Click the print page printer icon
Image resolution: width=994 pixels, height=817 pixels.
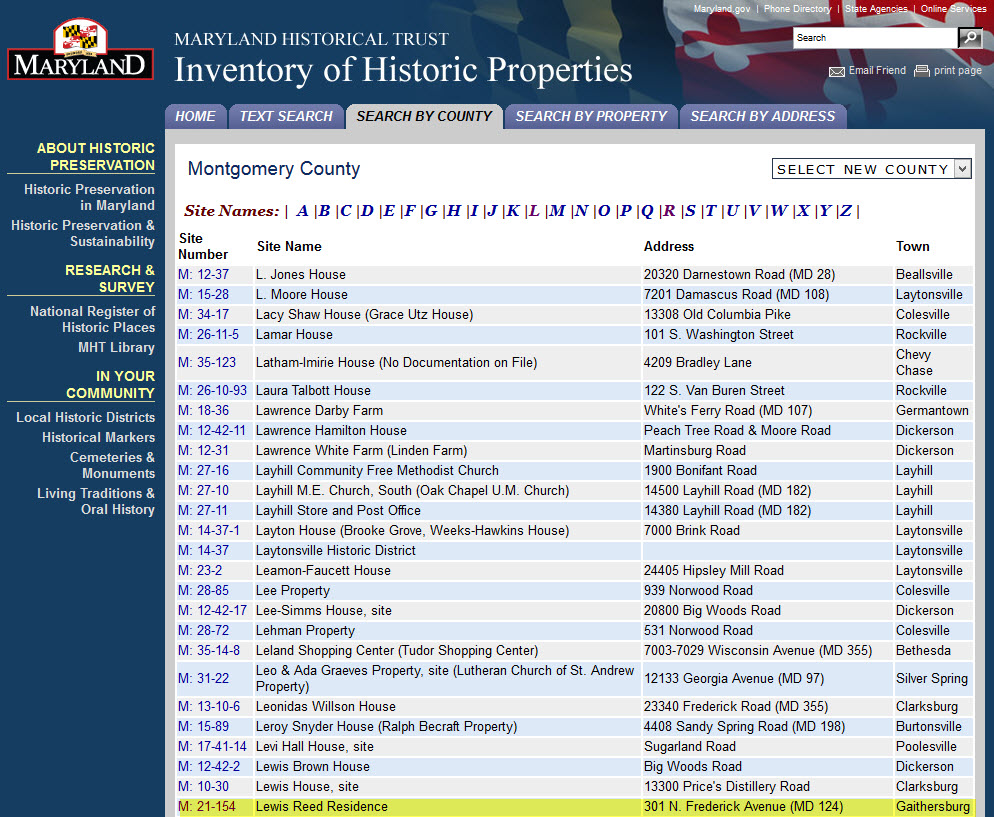[x=922, y=71]
